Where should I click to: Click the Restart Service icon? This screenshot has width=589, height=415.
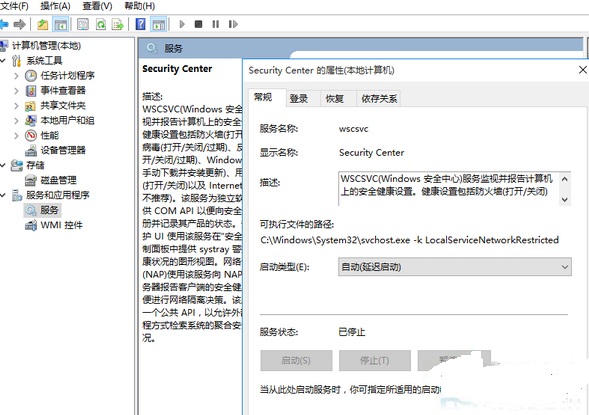[x=233, y=24]
